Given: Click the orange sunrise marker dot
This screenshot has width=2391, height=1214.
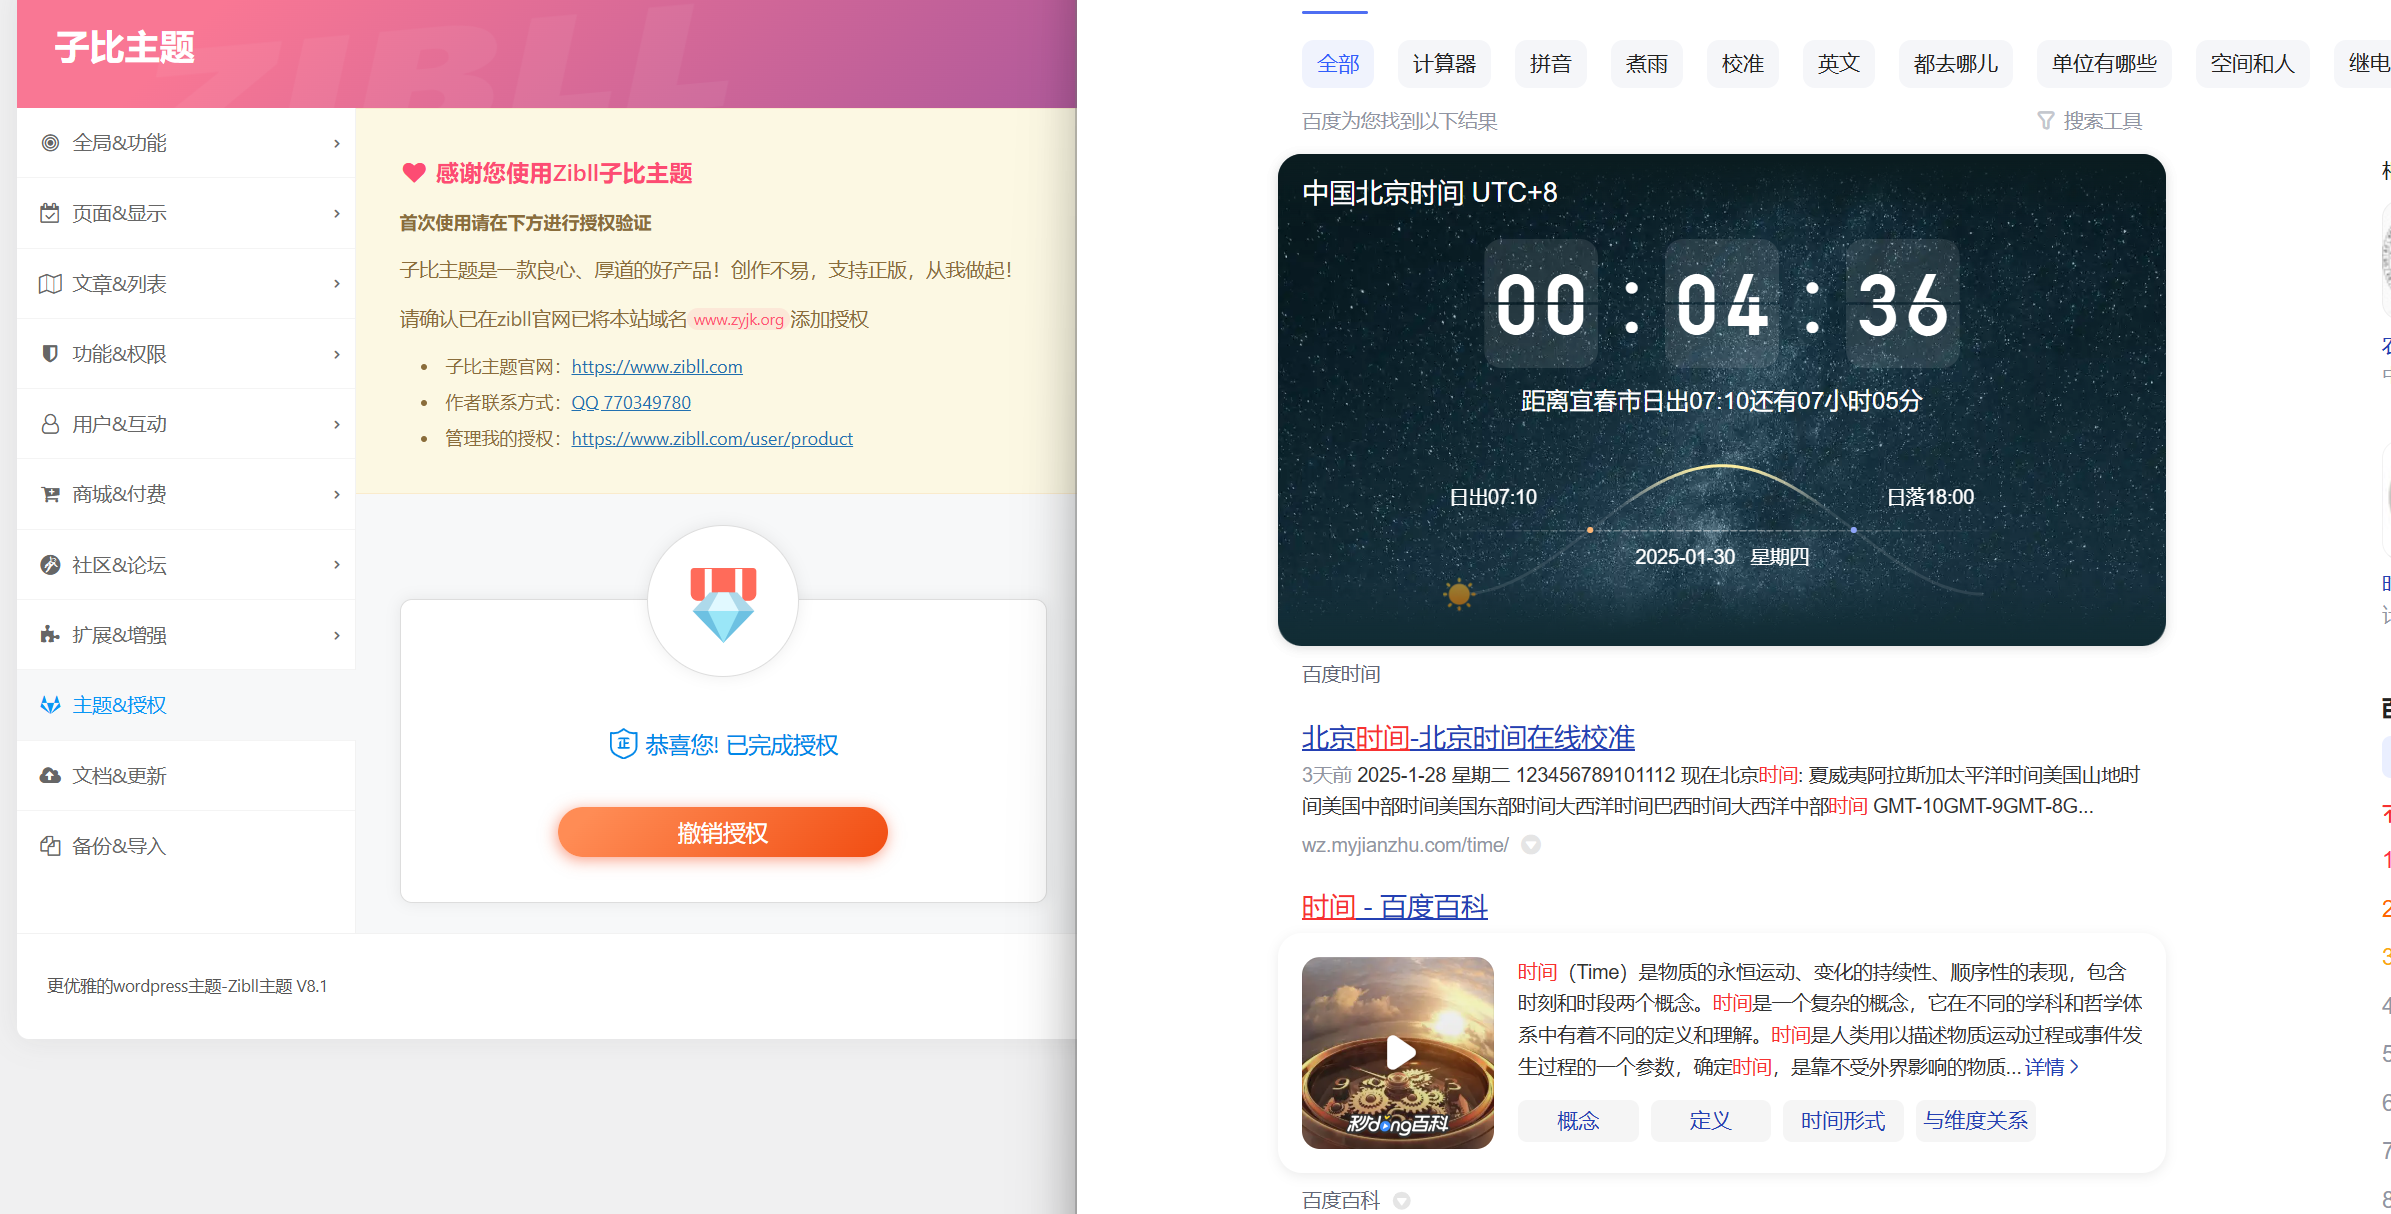Looking at the screenshot, I should [x=1590, y=530].
